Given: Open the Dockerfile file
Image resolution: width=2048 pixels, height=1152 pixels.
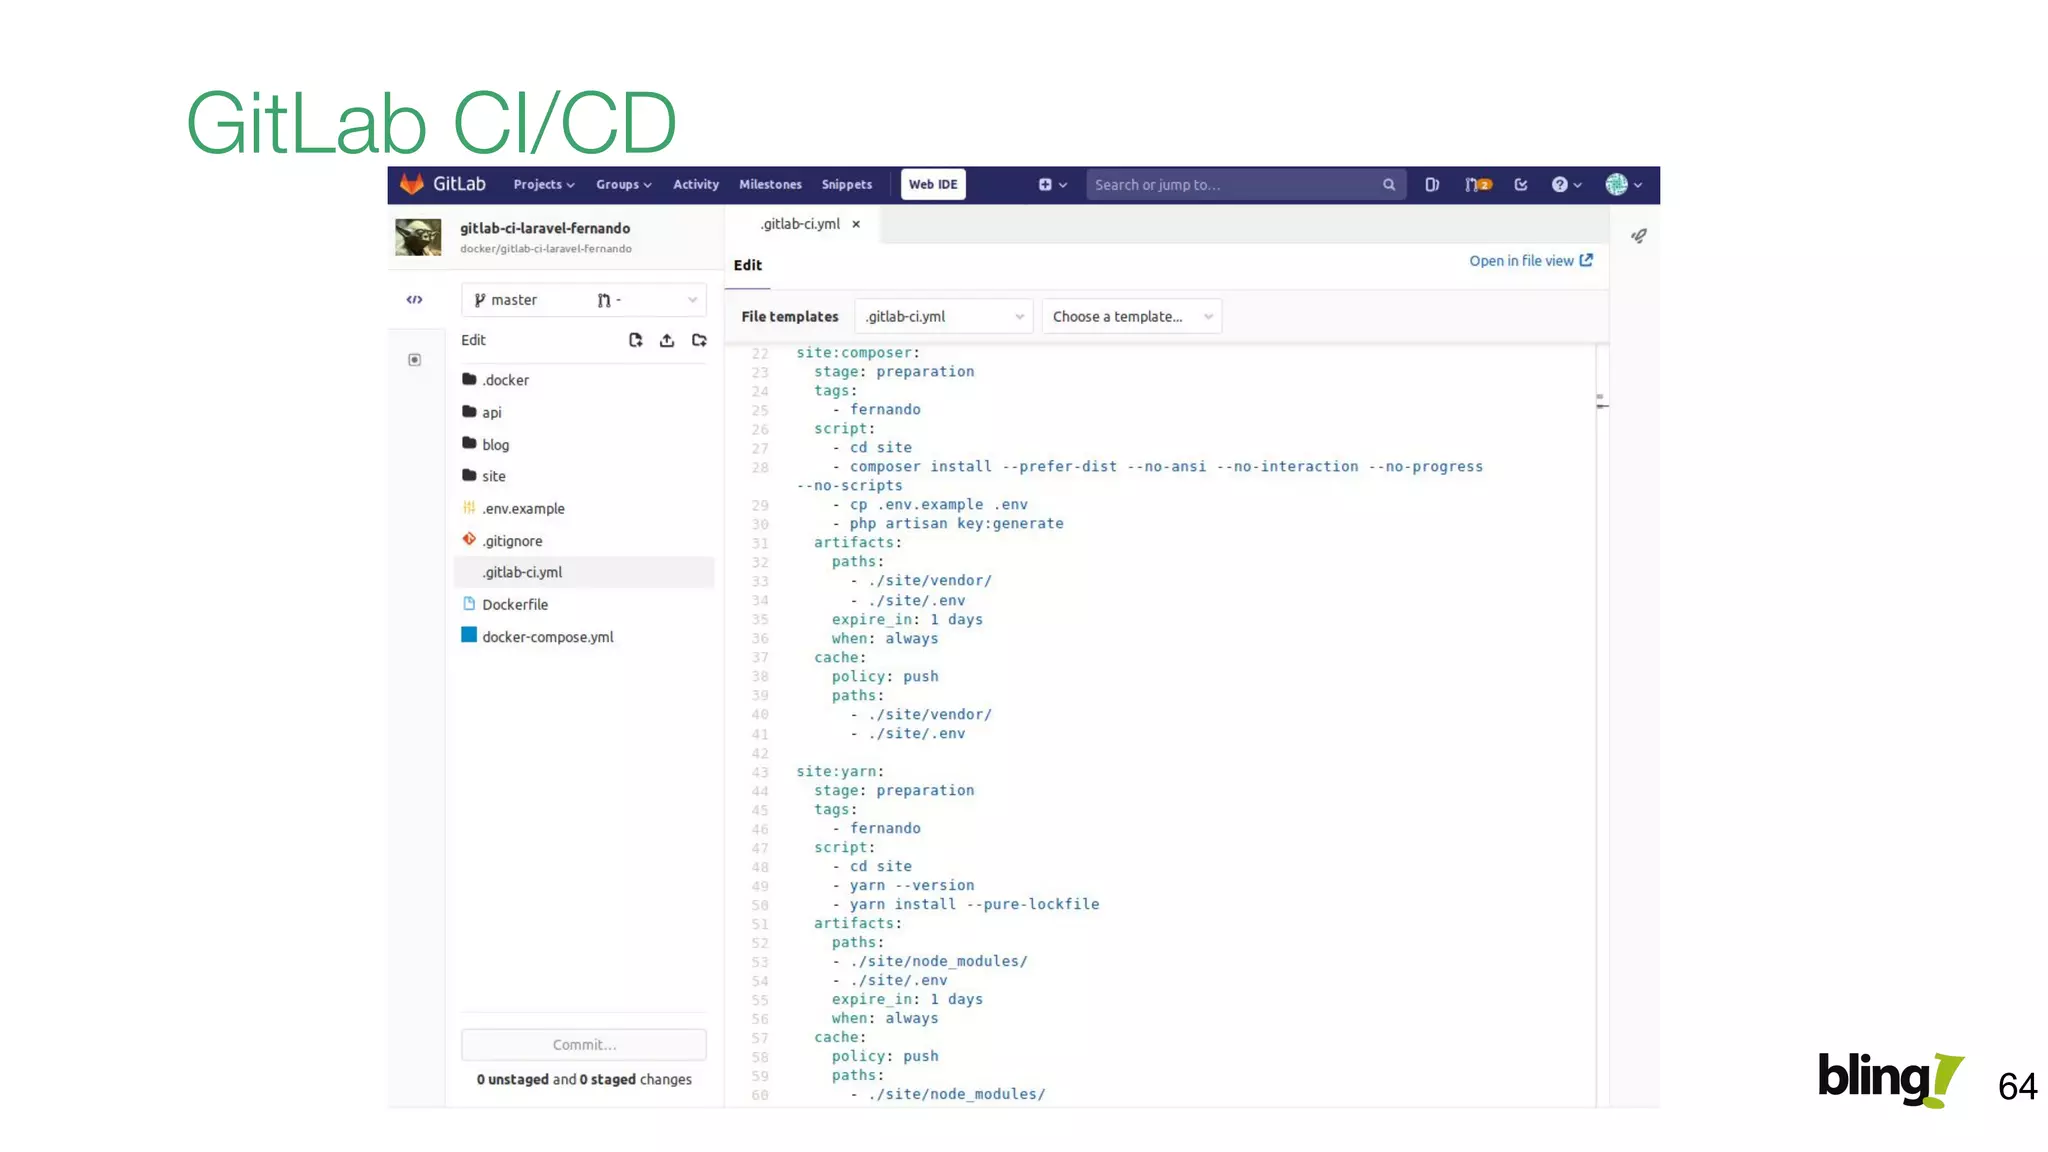Looking at the screenshot, I should coord(505,604).
